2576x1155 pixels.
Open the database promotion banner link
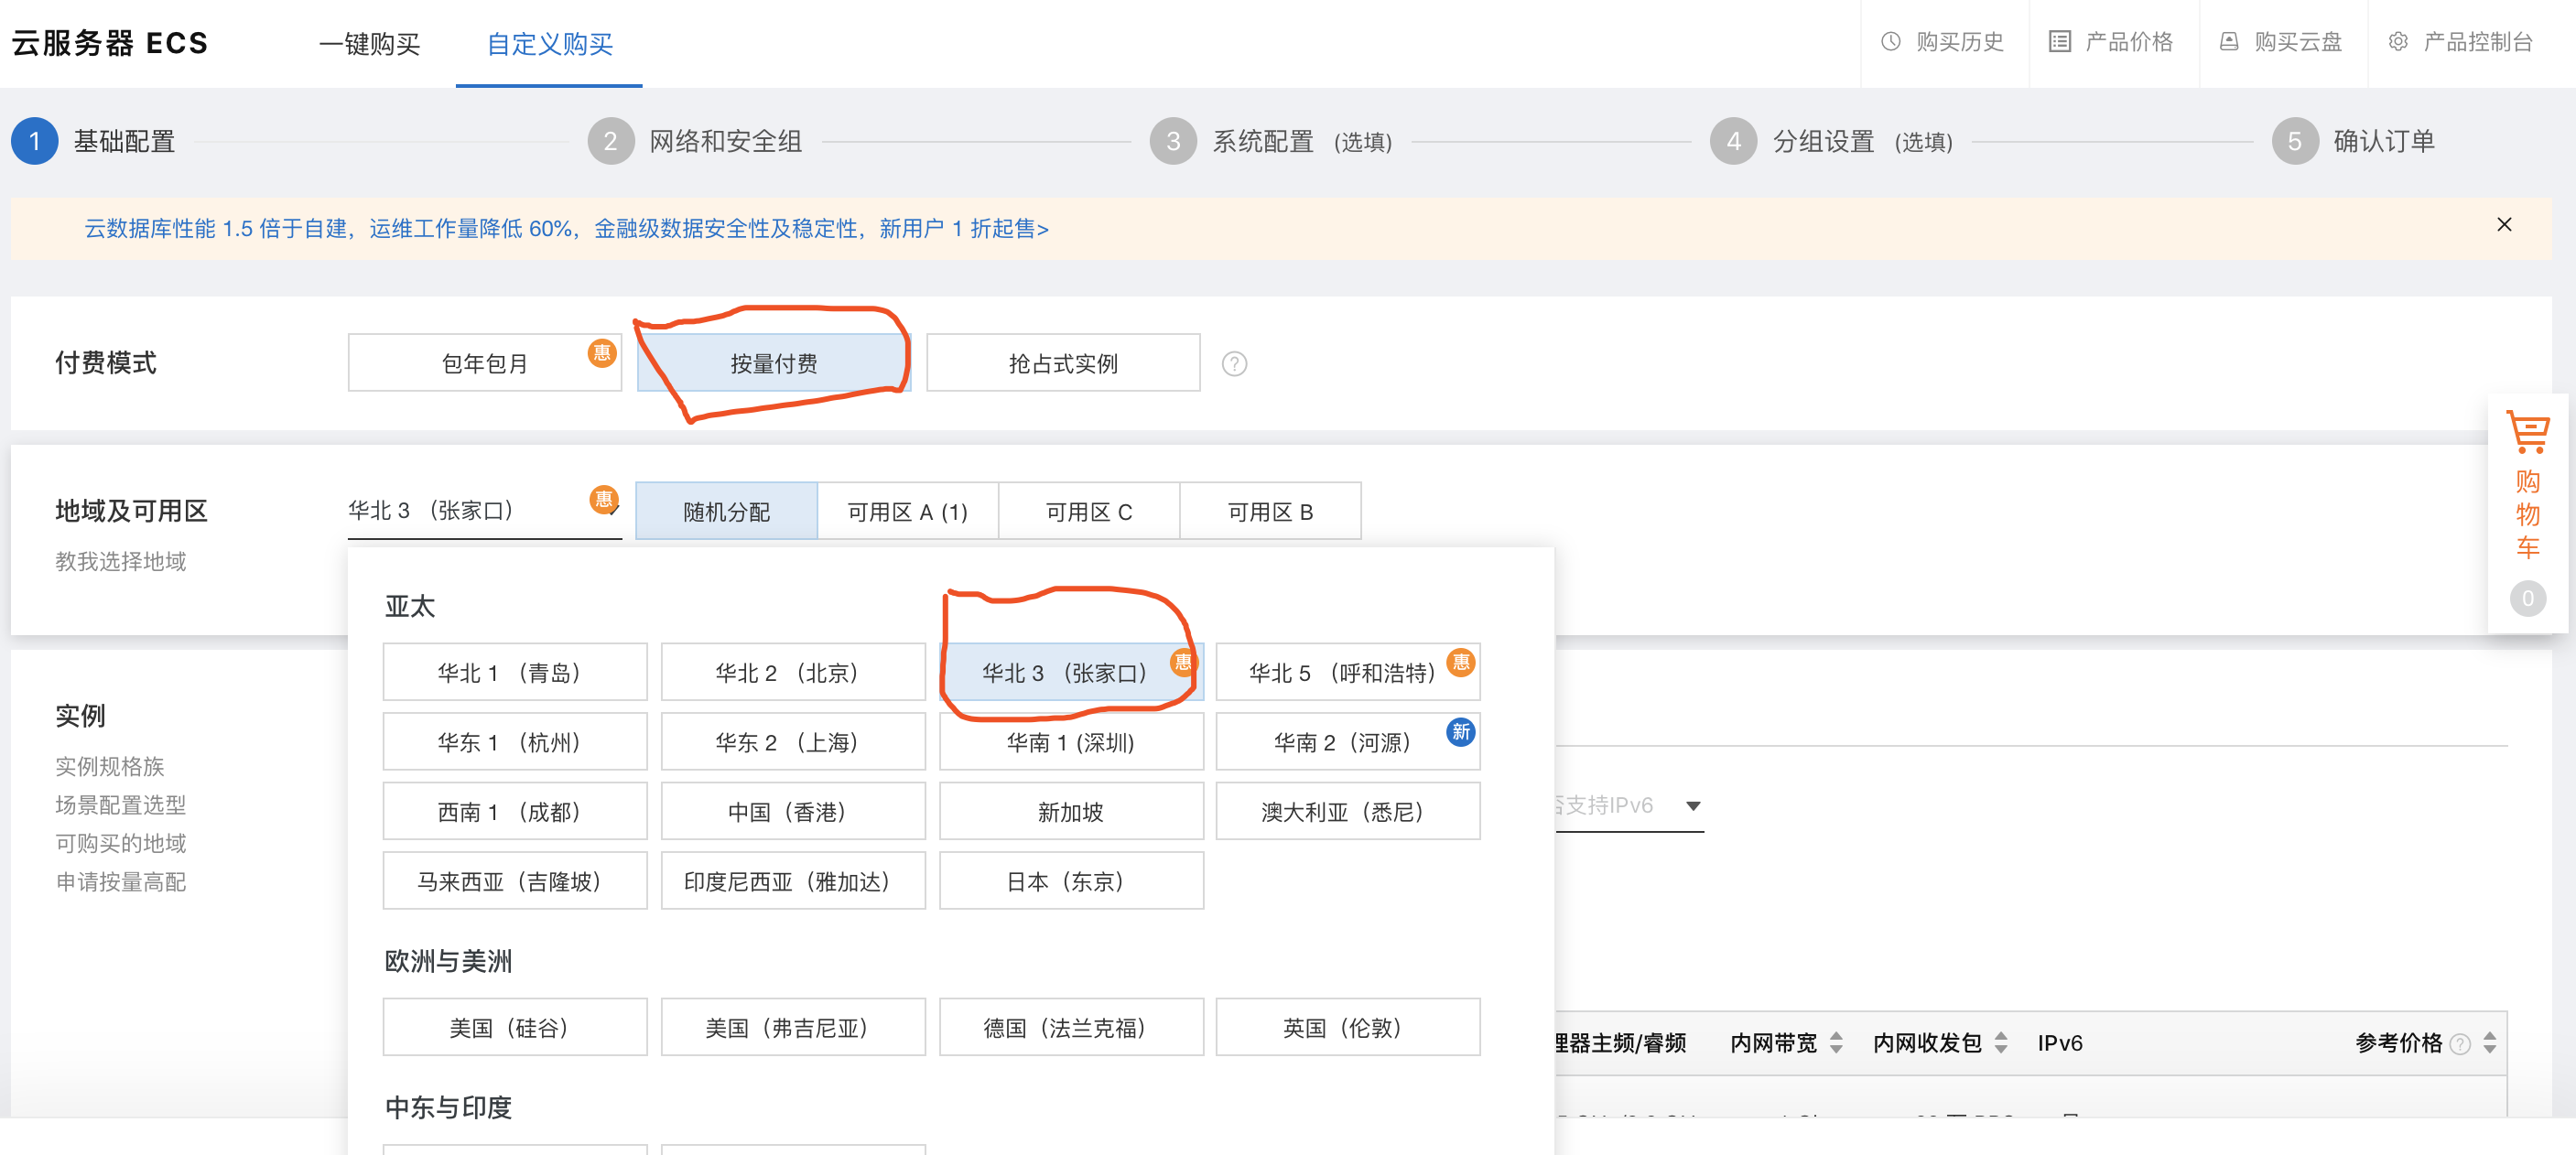566,229
